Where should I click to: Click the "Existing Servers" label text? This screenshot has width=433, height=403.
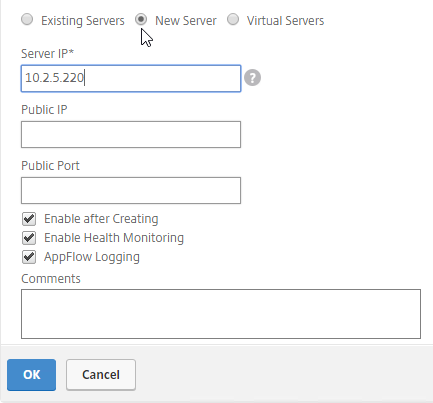(x=83, y=21)
